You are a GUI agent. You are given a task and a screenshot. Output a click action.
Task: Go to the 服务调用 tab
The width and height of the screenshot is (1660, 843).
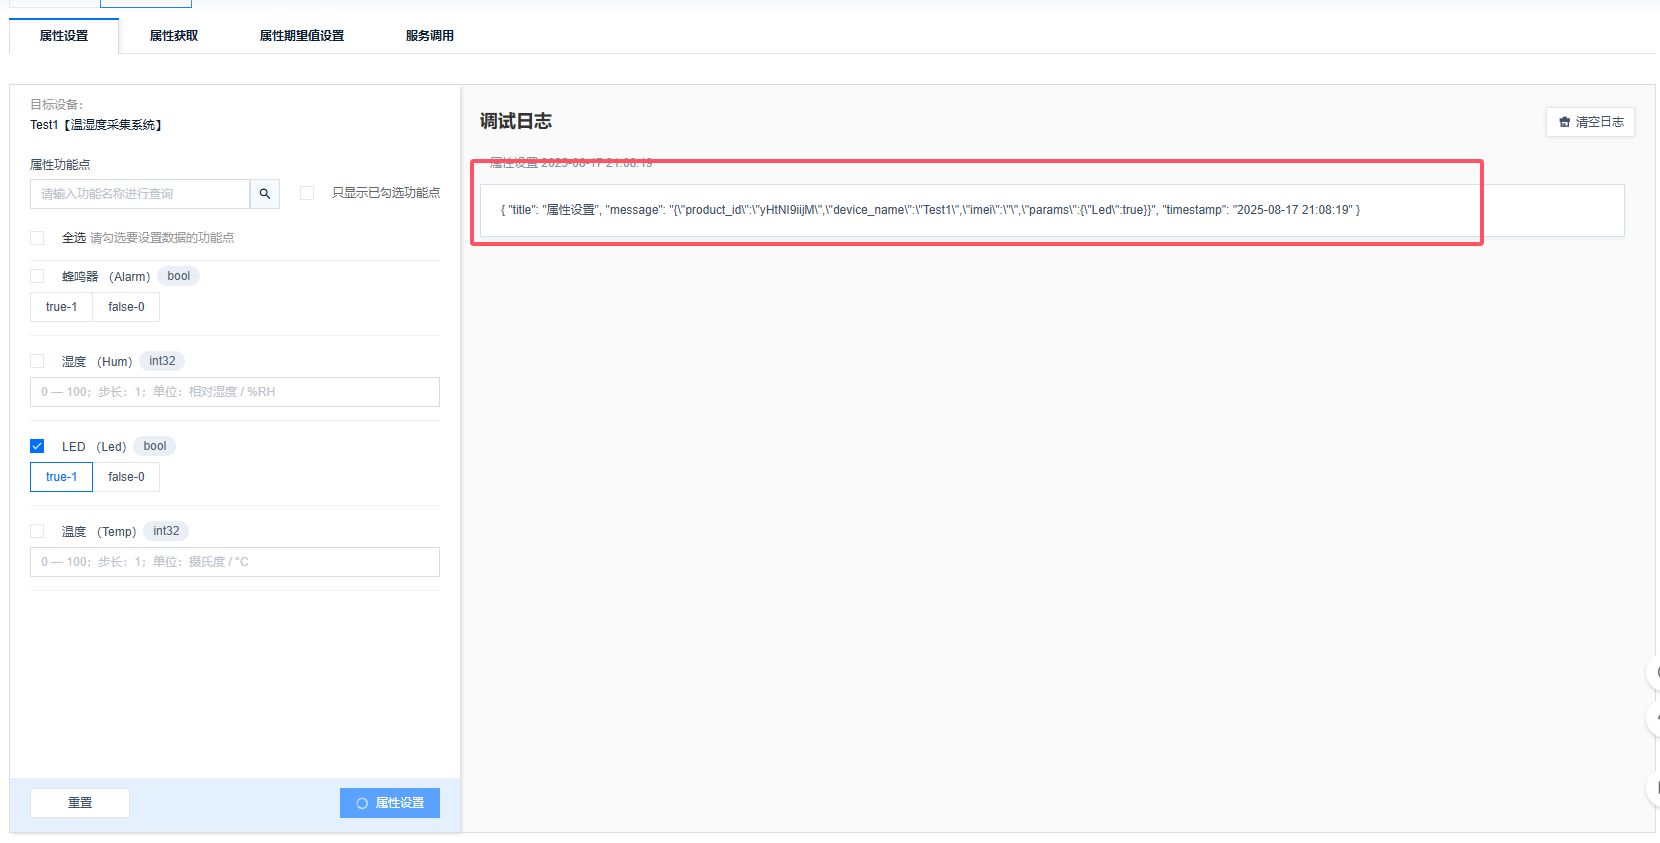[429, 36]
